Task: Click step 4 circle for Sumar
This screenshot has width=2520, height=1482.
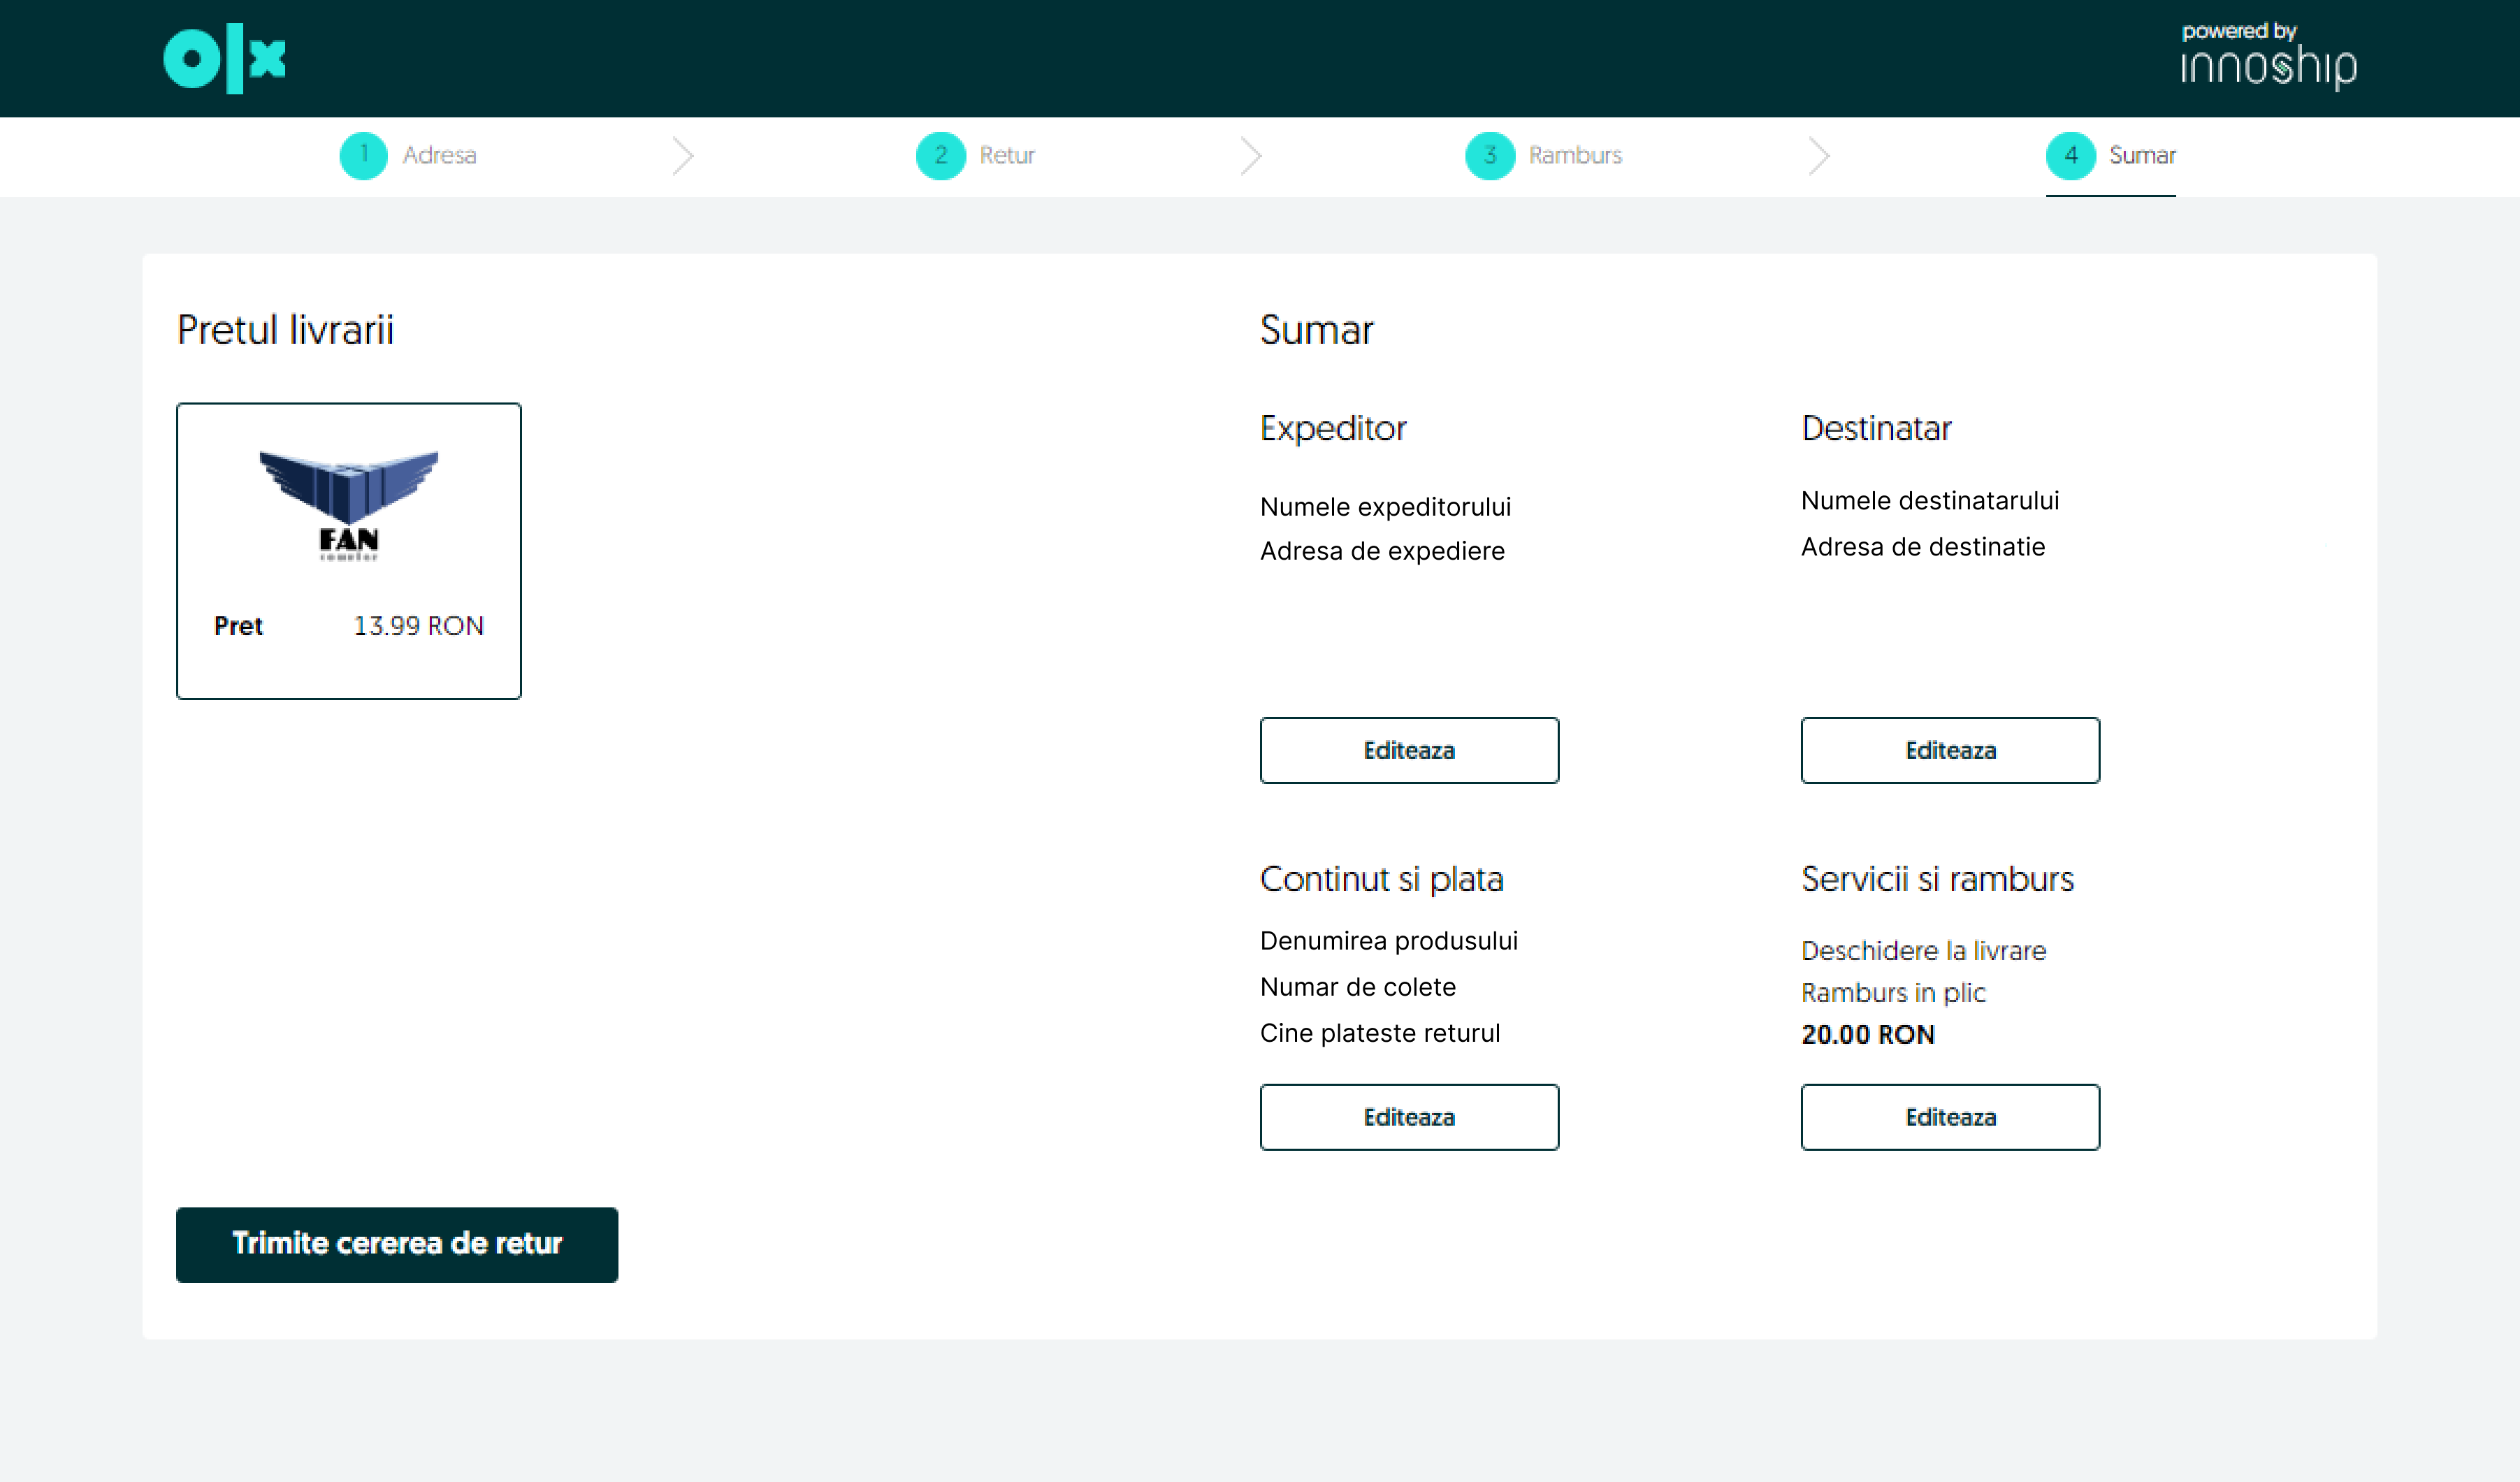Action: coord(2070,156)
